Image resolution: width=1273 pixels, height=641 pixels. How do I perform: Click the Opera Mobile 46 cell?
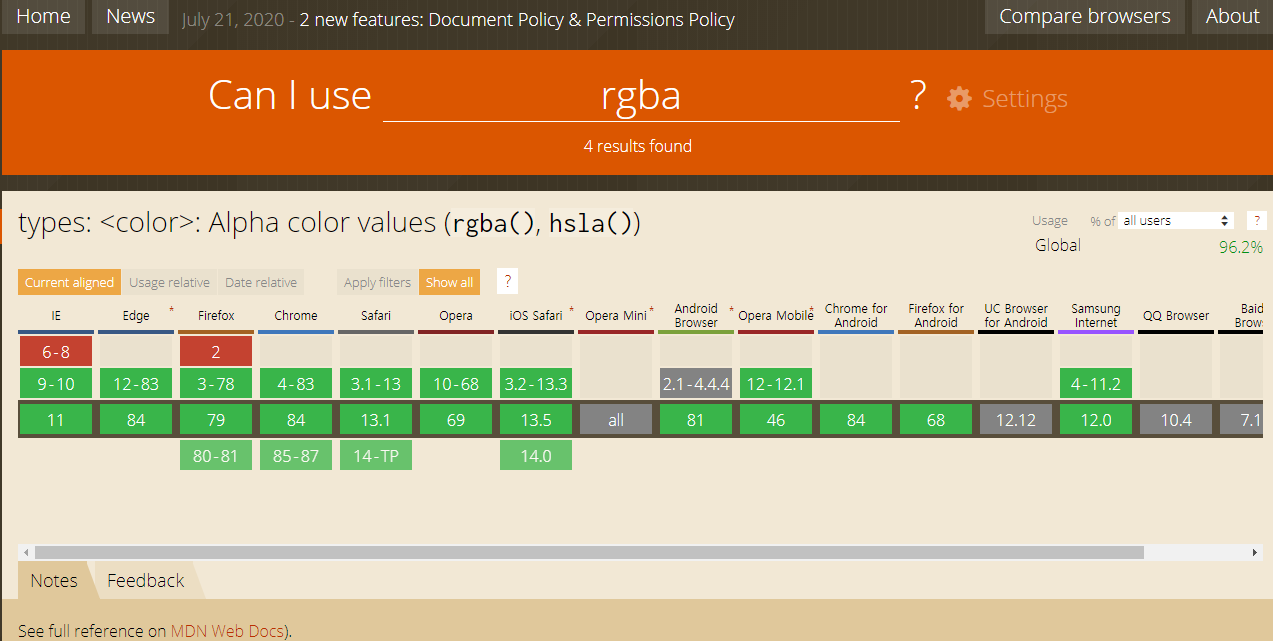click(x=776, y=420)
